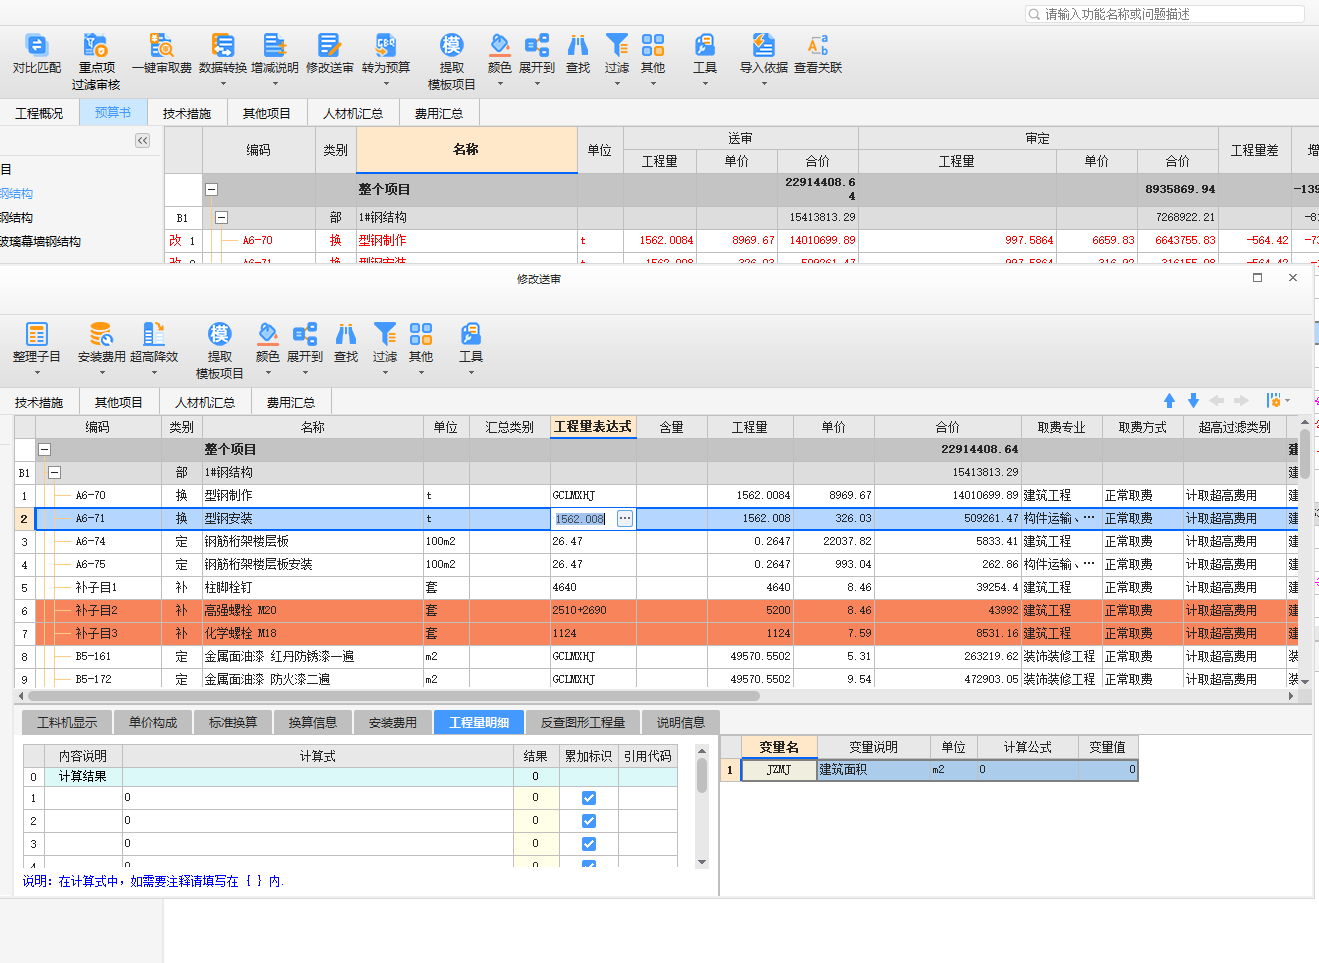Click JZMJ variable name cell

779,770
